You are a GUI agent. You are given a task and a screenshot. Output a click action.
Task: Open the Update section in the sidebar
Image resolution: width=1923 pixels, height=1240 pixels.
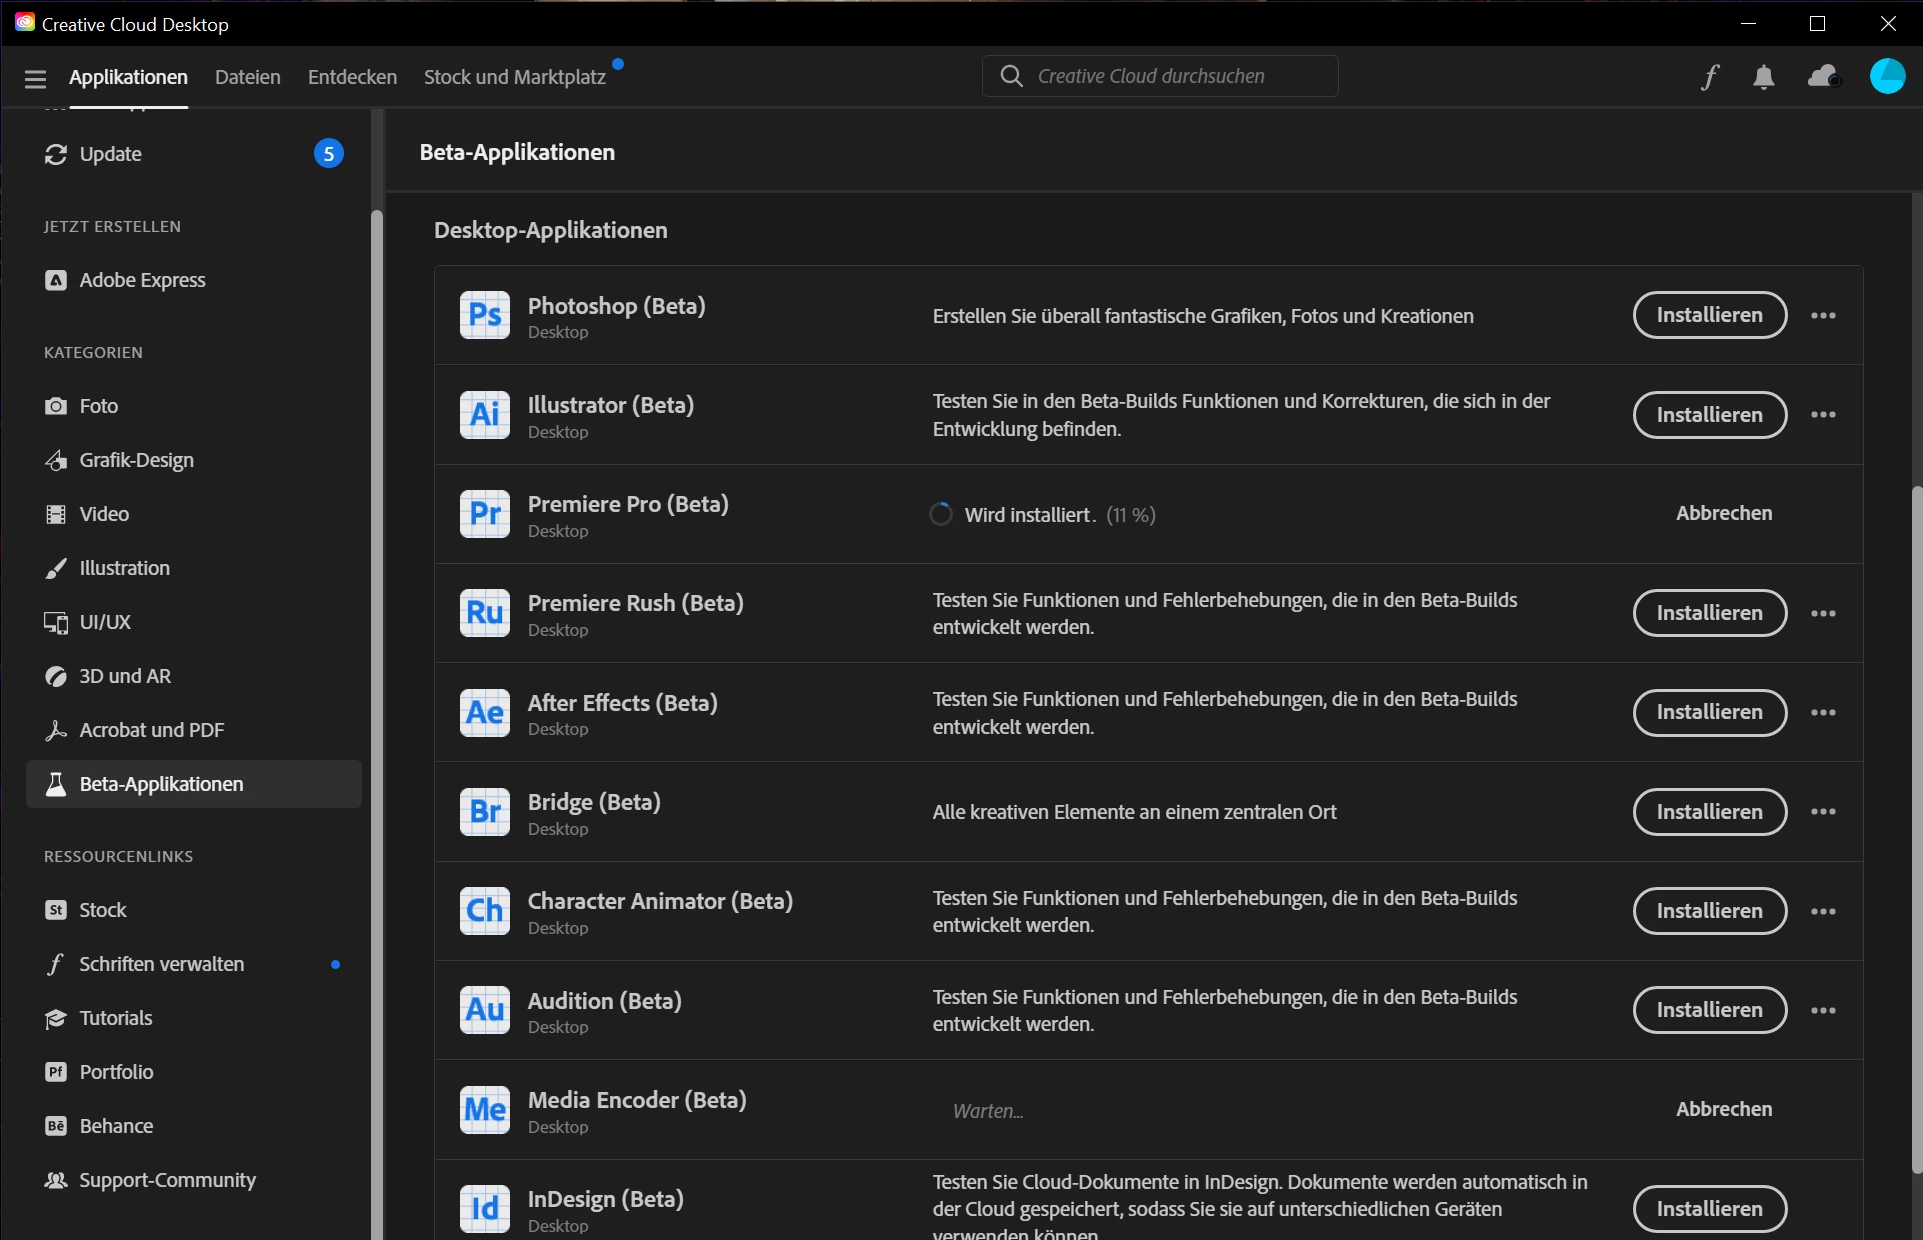click(110, 154)
